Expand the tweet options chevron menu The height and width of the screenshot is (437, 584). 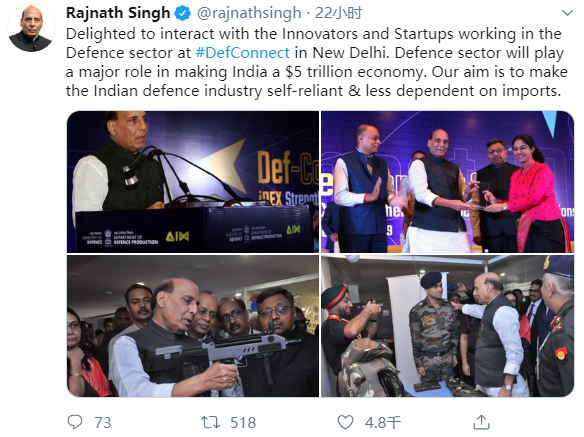tap(567, 13)
